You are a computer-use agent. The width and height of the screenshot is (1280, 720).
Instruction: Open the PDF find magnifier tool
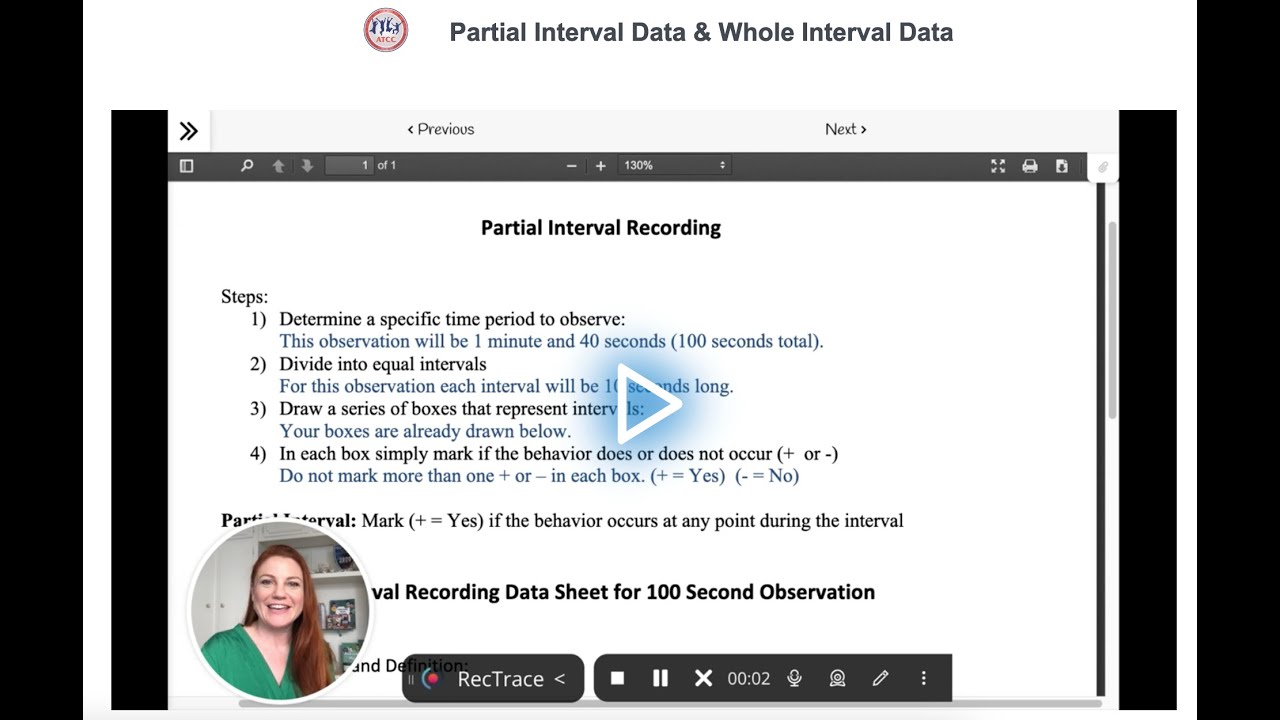coord(247,166)
